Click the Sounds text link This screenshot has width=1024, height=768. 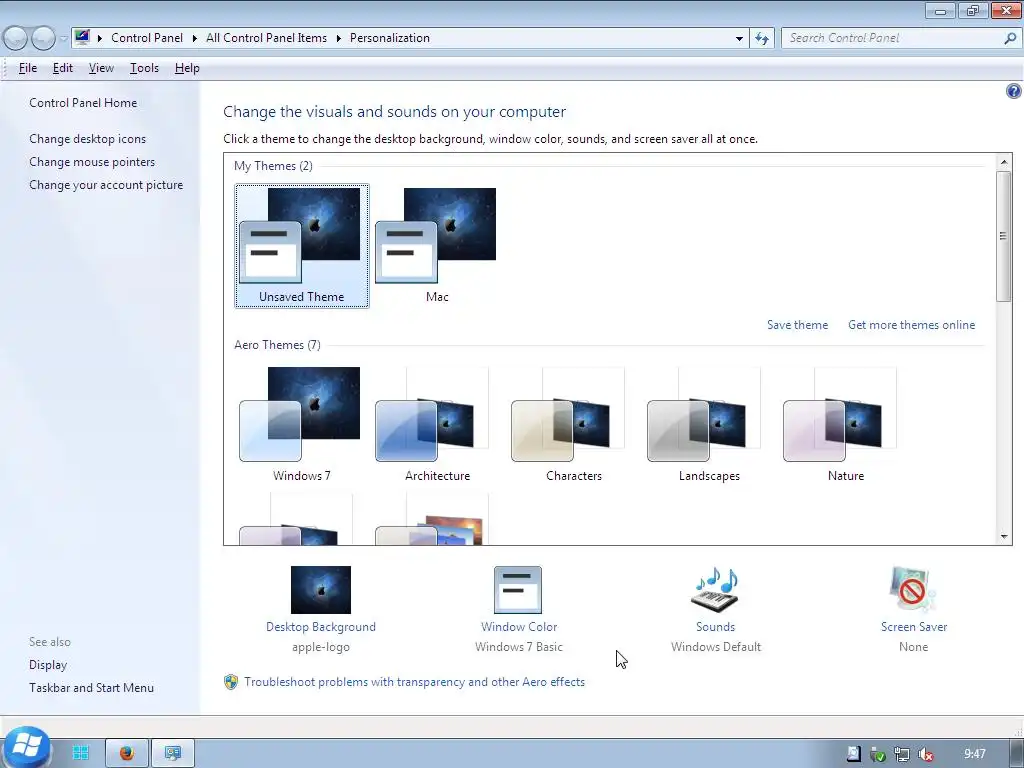coord(716,627)
